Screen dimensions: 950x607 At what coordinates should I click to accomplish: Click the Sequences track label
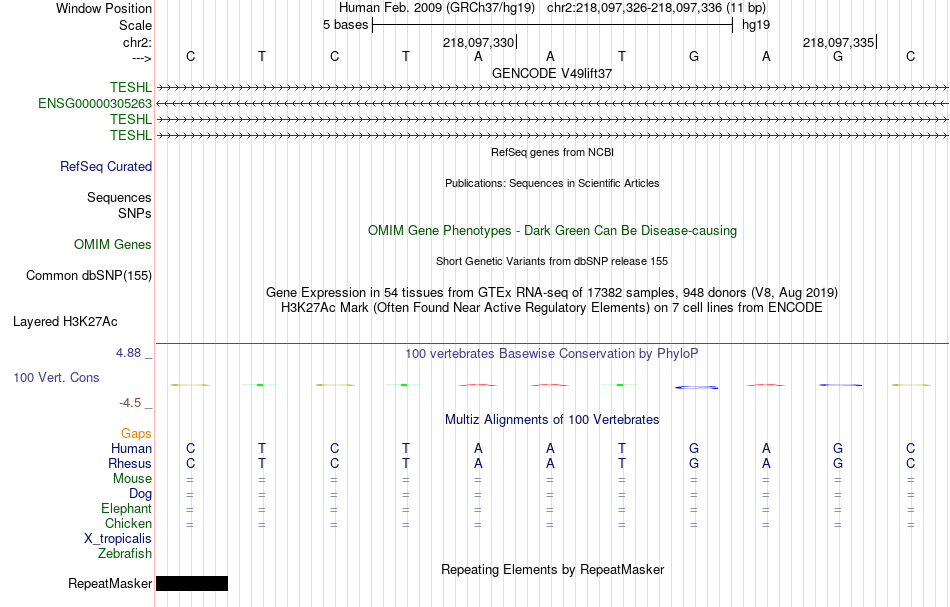click(119, 197)
